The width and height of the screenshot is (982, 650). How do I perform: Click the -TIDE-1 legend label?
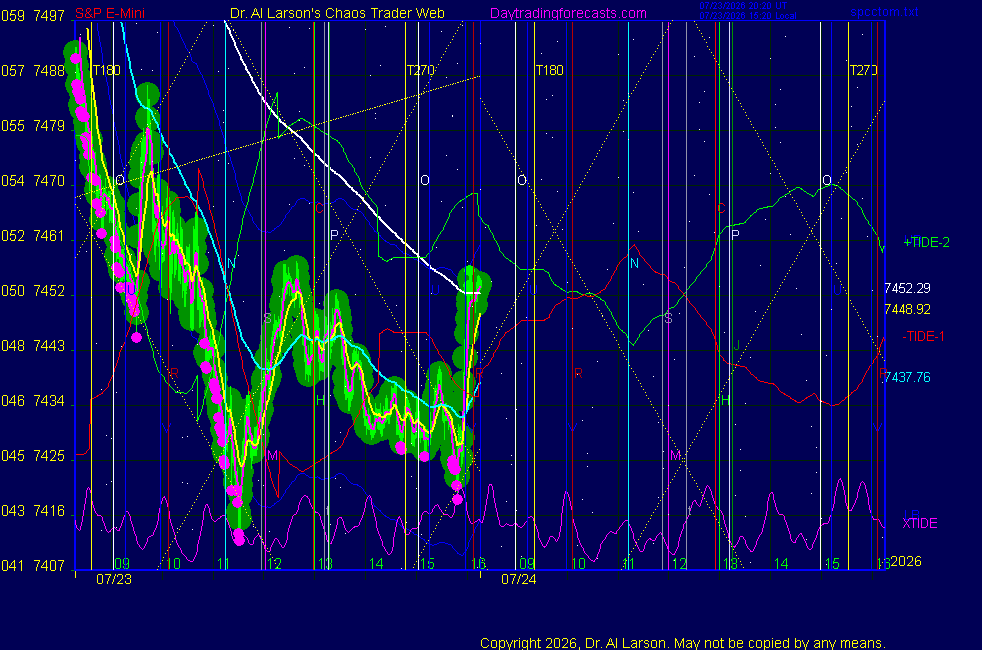[923, 336]
